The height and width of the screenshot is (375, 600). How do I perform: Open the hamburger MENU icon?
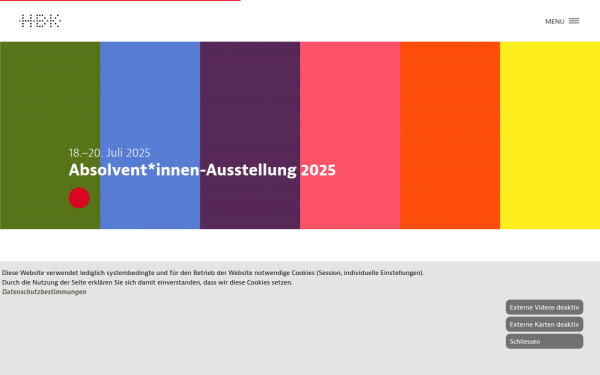pyautogui.click(x=574, y=21)
